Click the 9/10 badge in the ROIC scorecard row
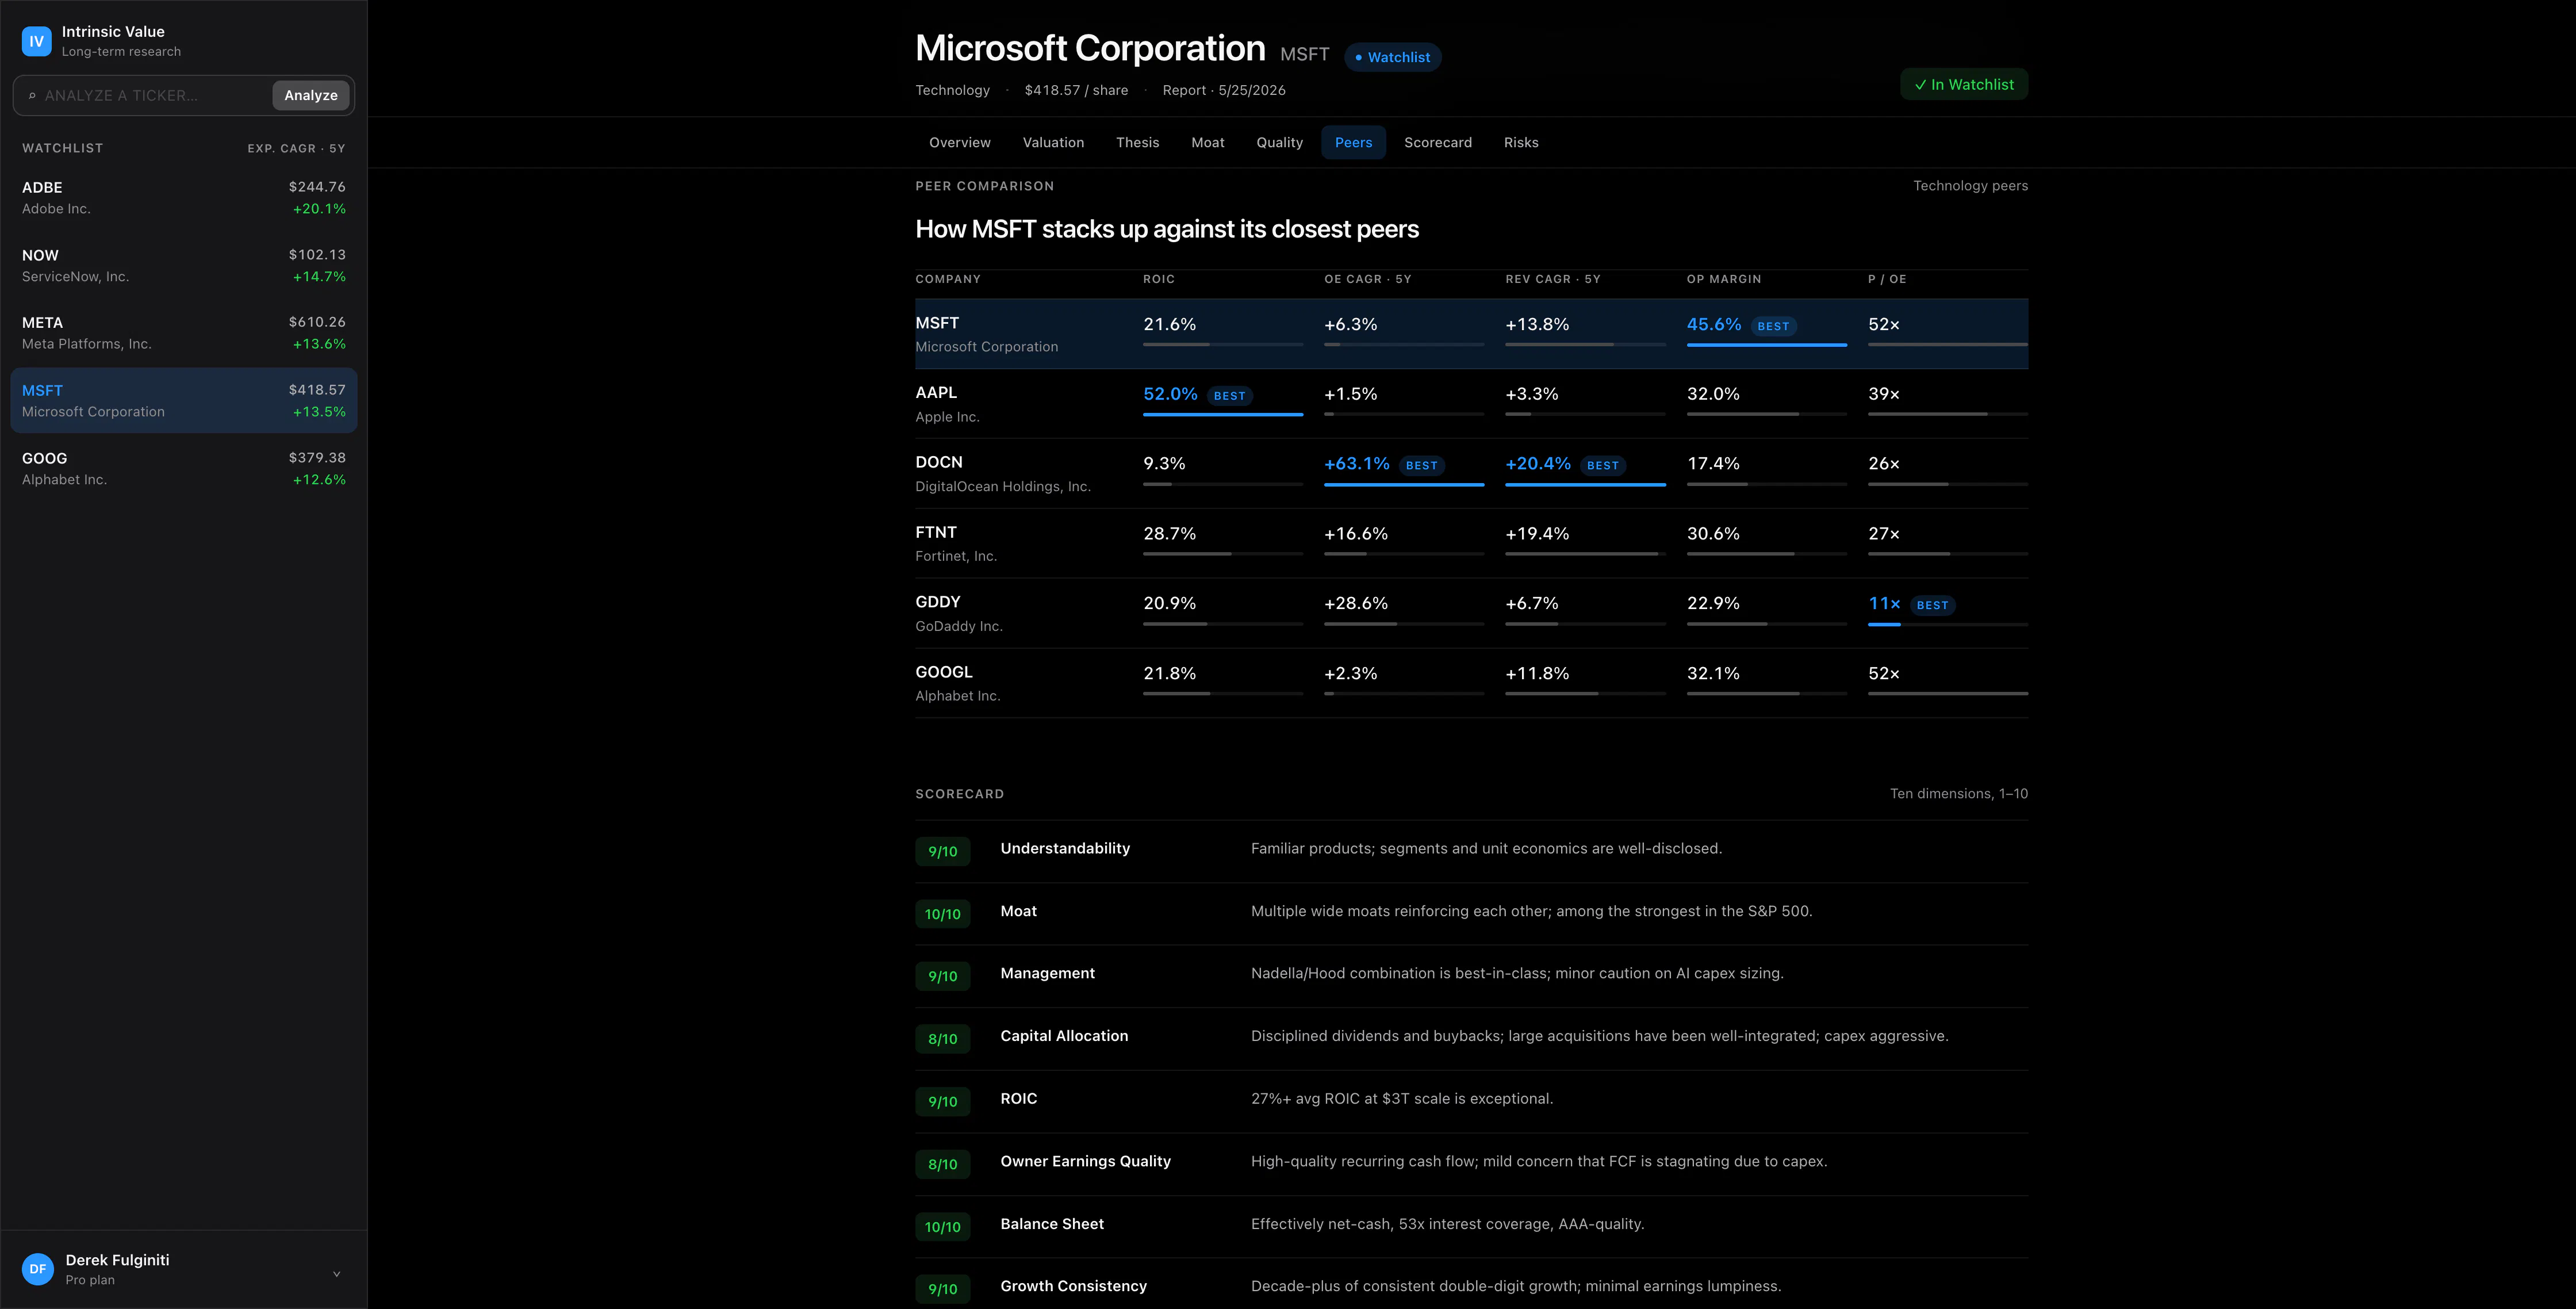Screen dimensions: 2576x1309 click(943, 1102)
